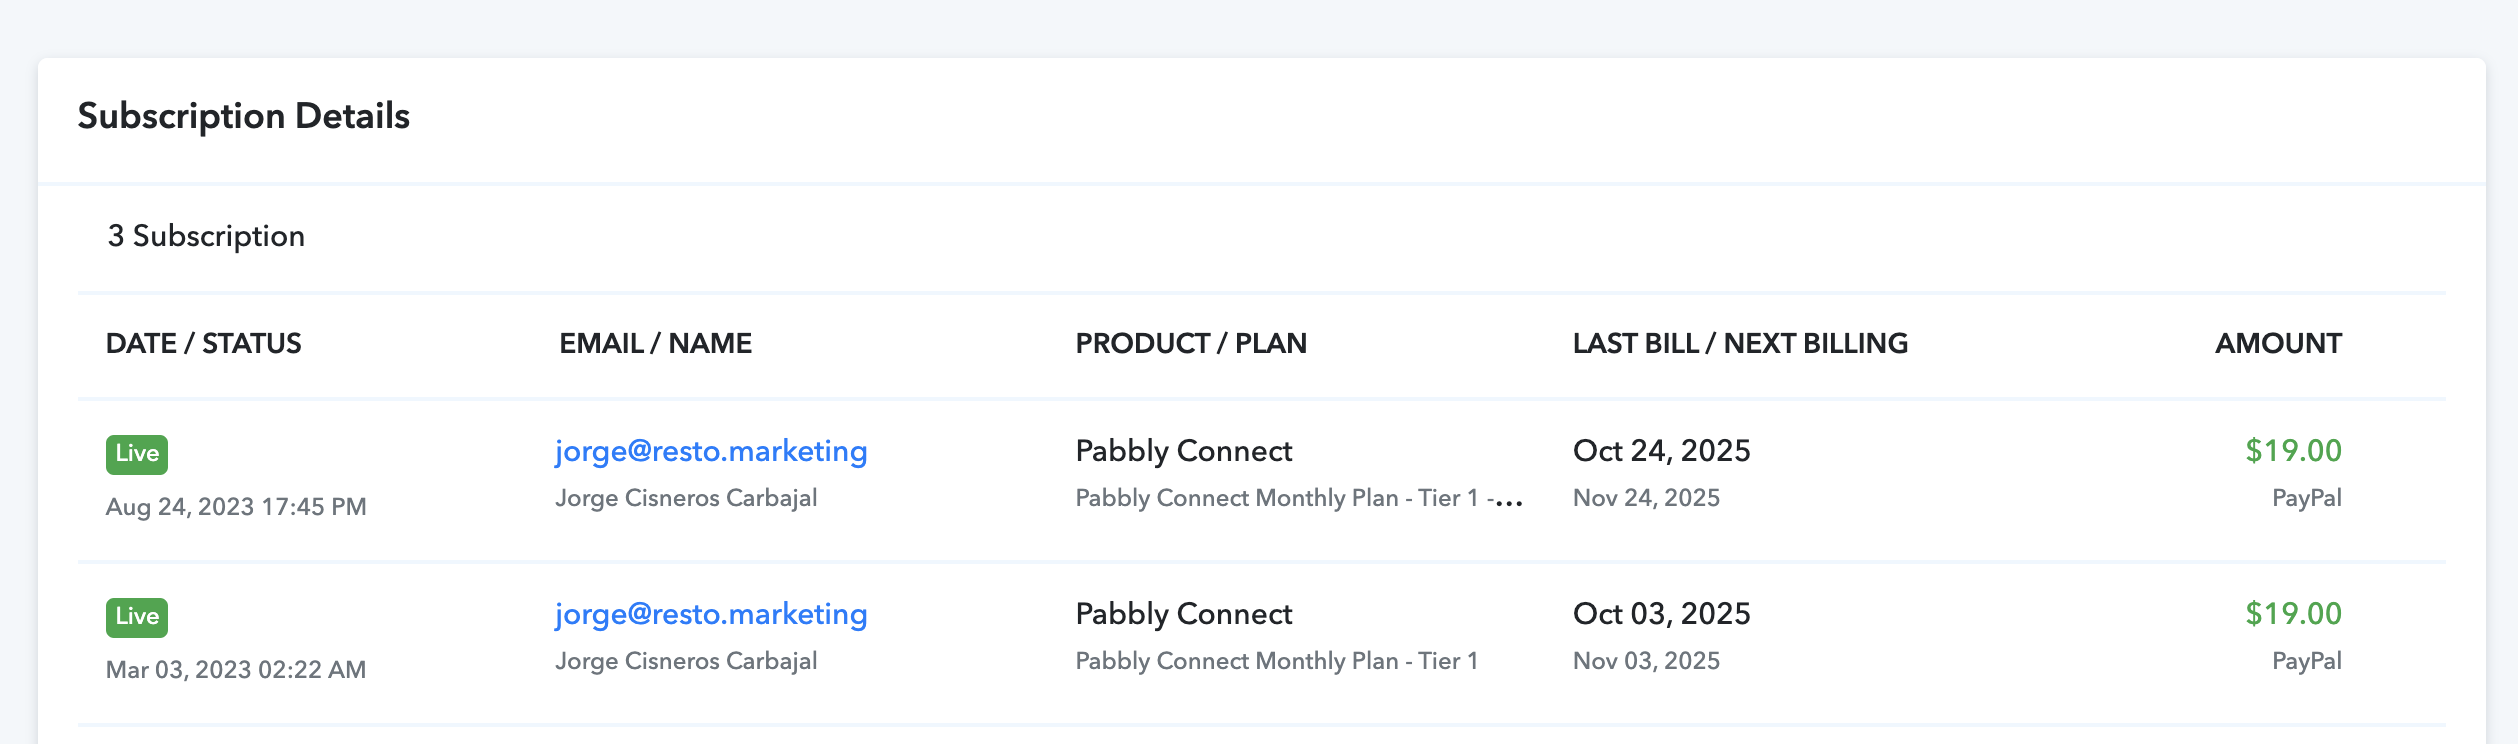
Task: Click the 3 Subscription count label
Action: 206,236
